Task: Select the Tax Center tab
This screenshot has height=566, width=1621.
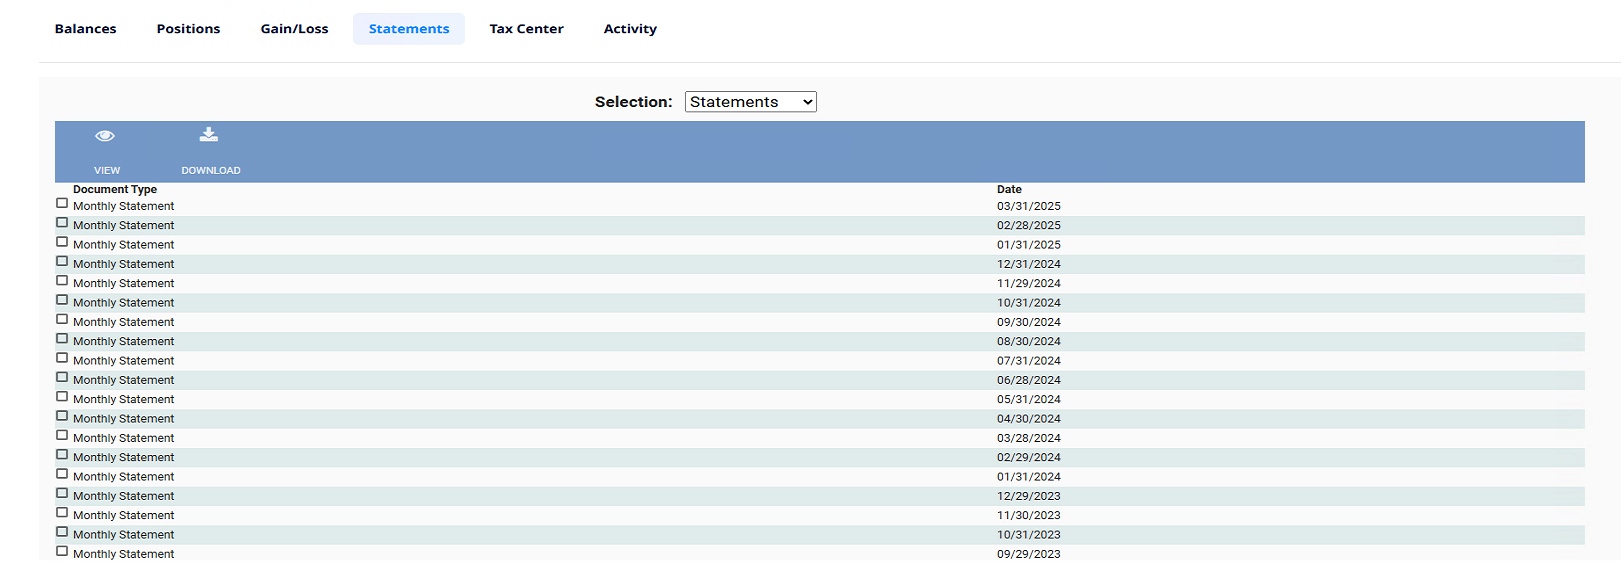Action: pos(526,29)
